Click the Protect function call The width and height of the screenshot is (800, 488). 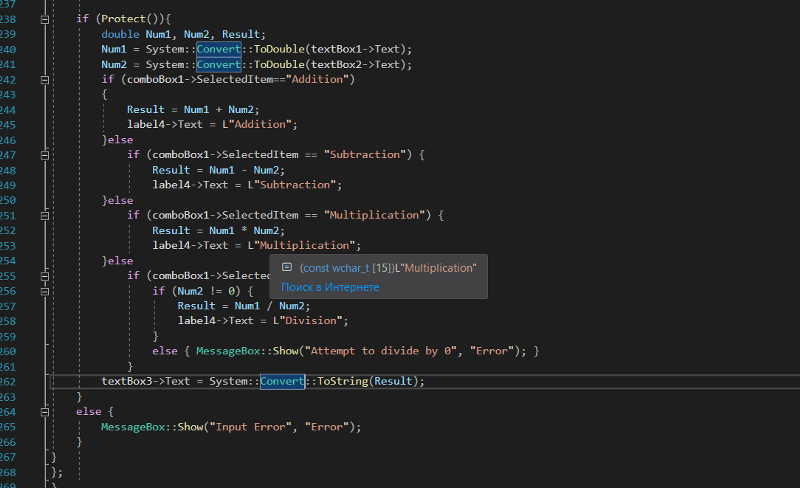pos(123,19)
